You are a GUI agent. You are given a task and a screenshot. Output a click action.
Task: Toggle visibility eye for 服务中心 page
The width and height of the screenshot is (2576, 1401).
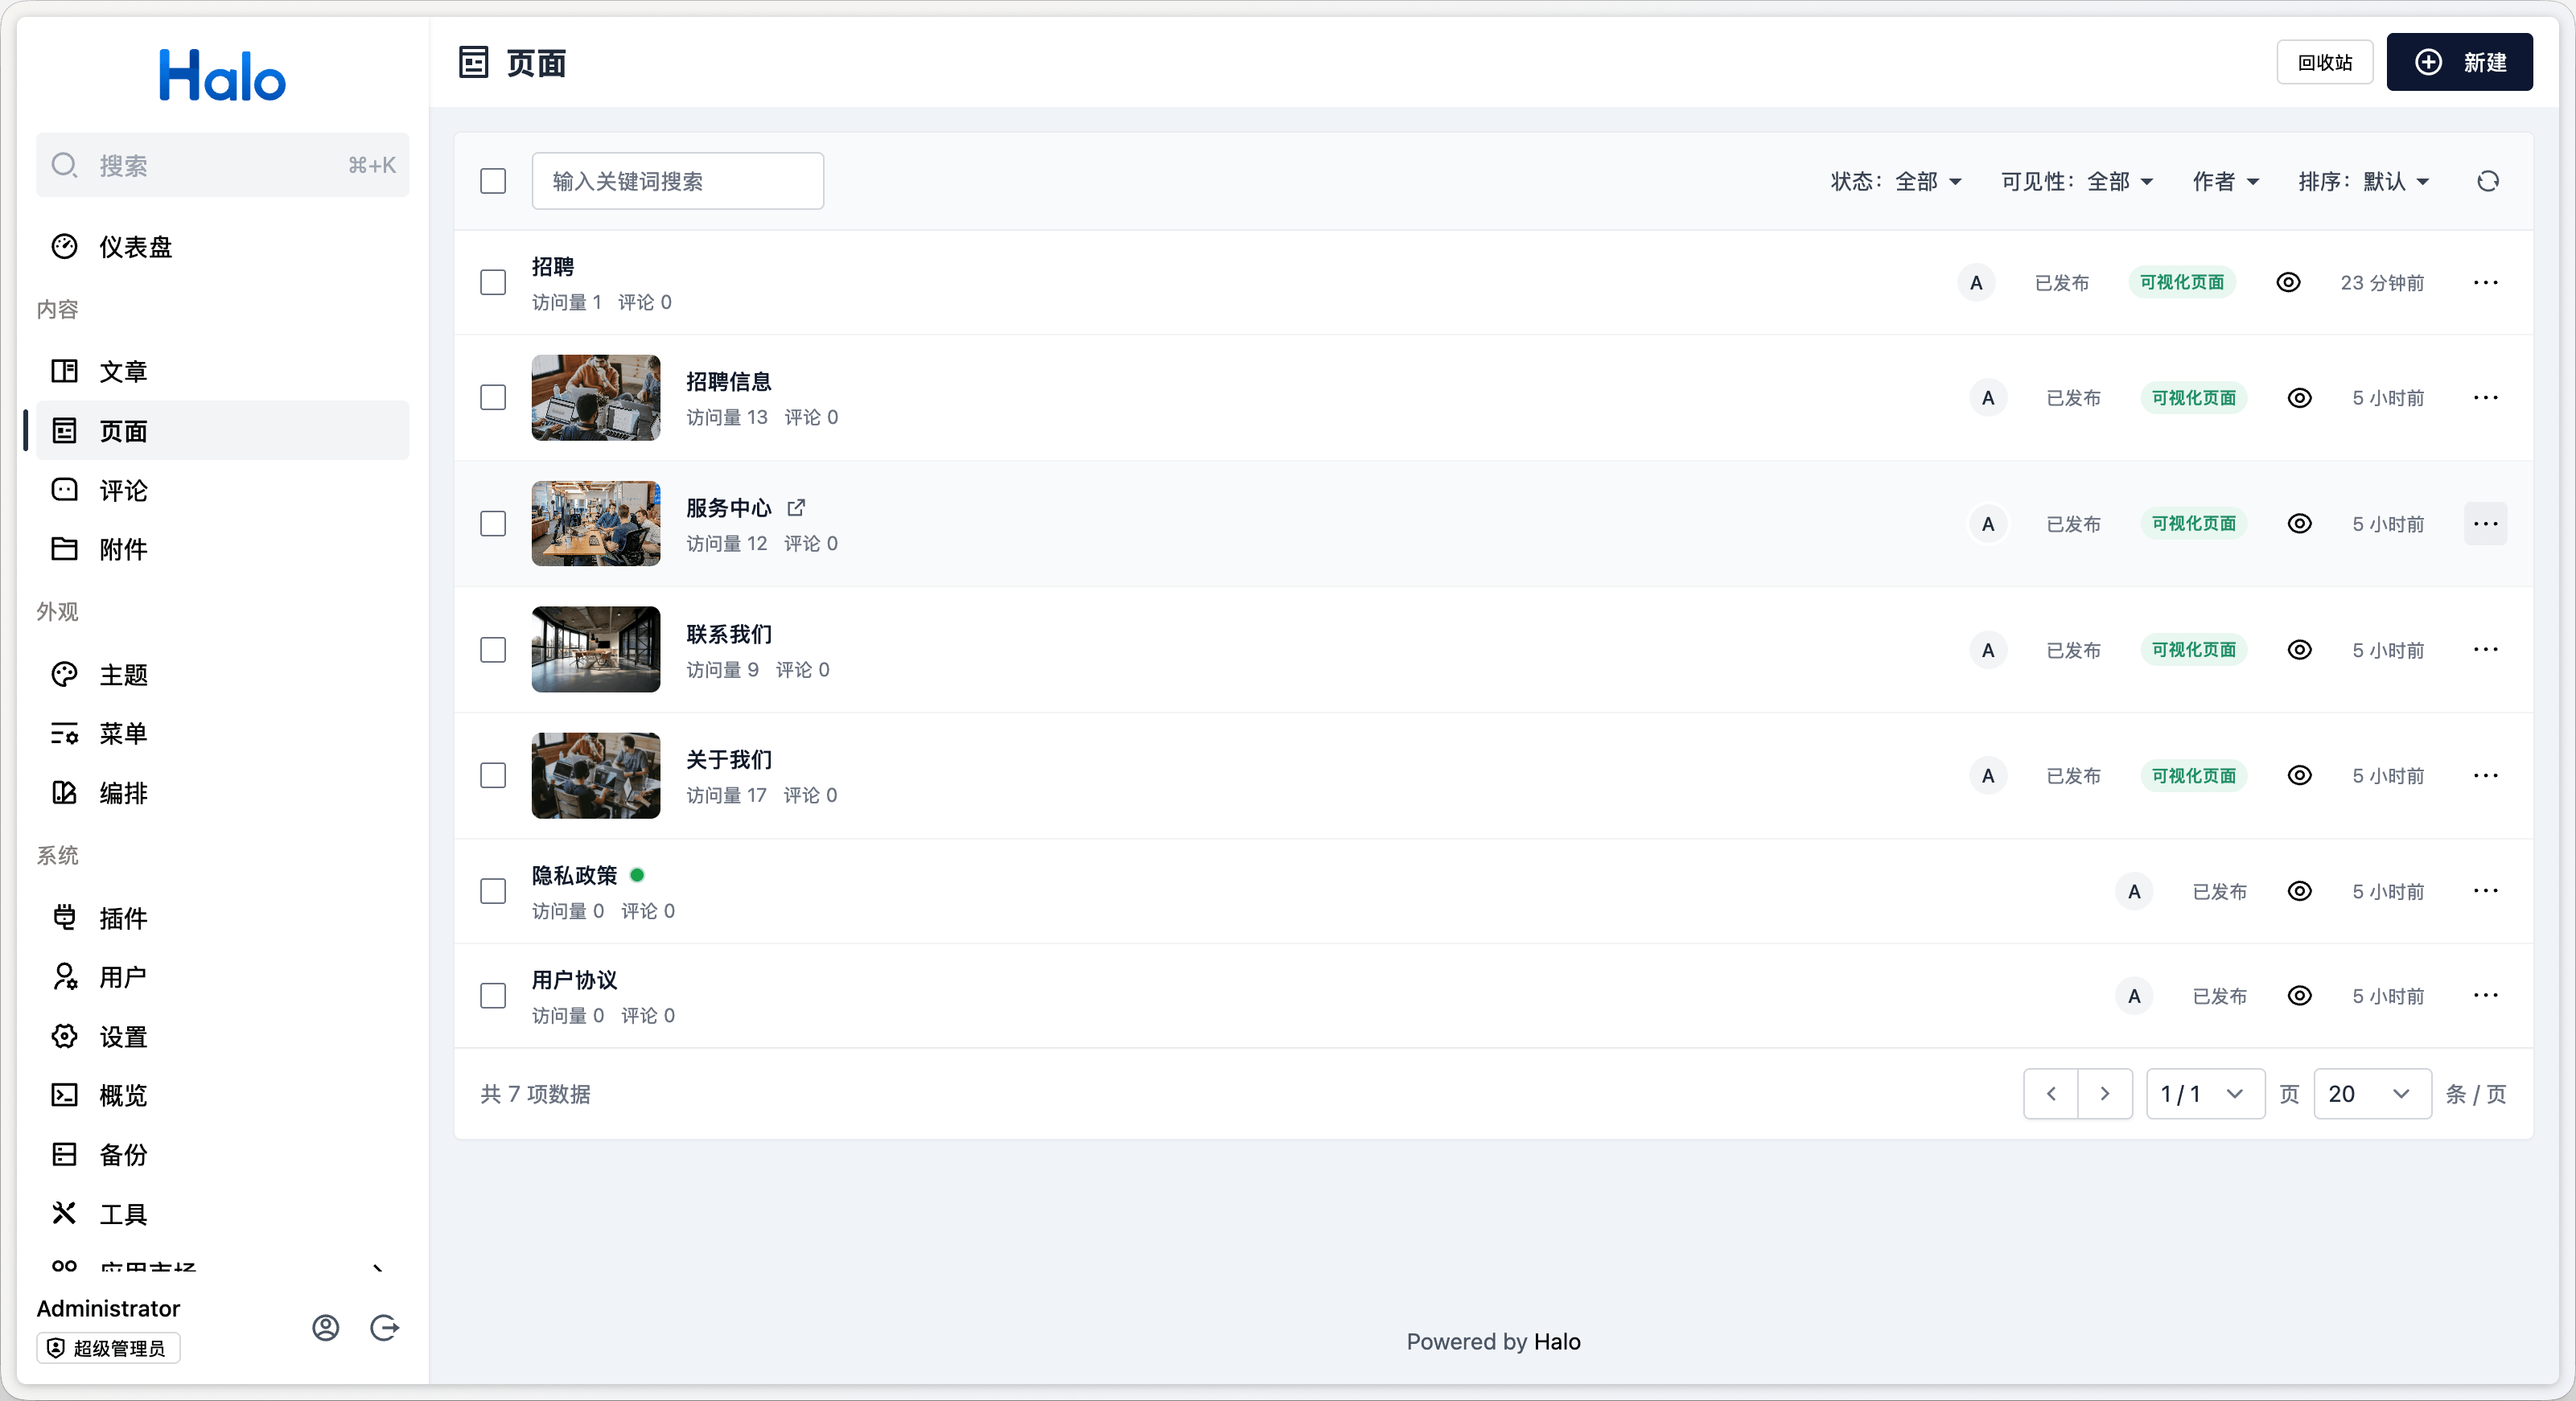(x=2300, y=524)
